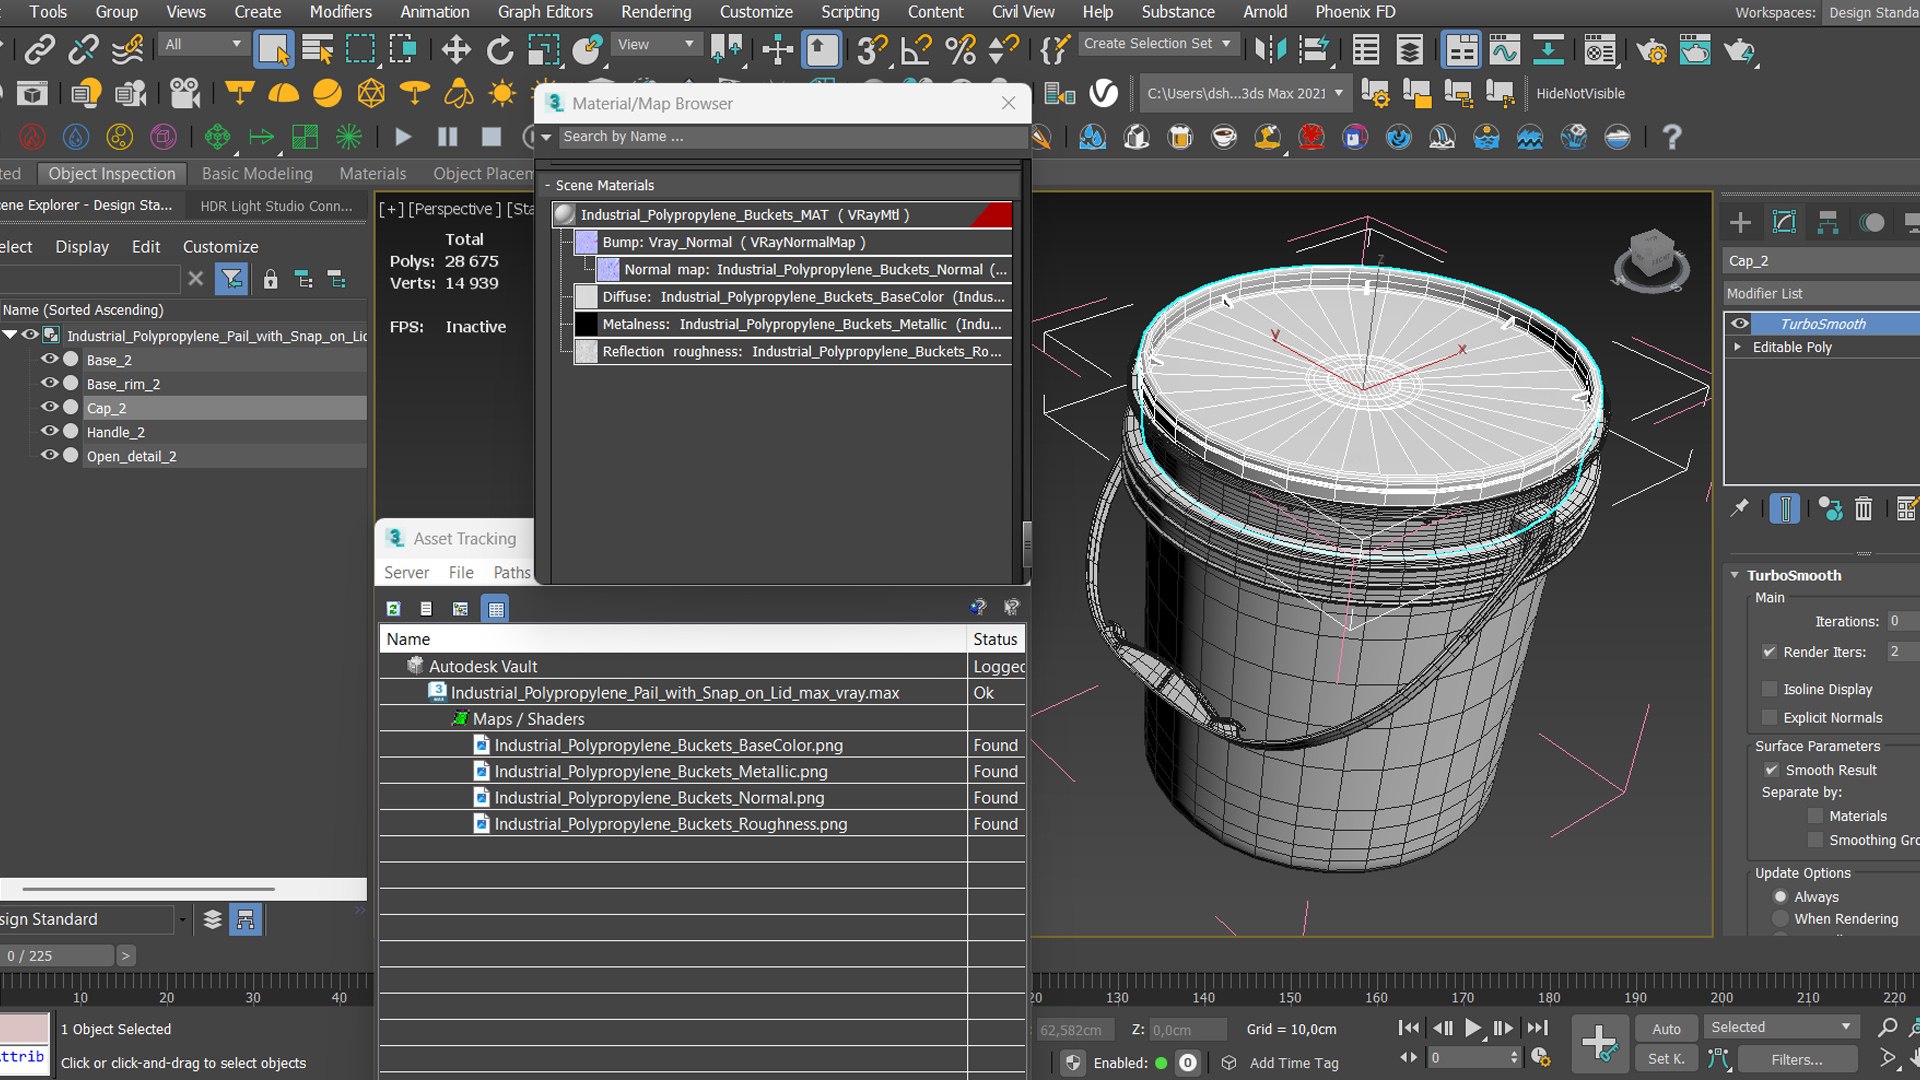Toggle Show End Result icon under modifier stack
Viewport: 1920px width, 1080px height.
1785,509
